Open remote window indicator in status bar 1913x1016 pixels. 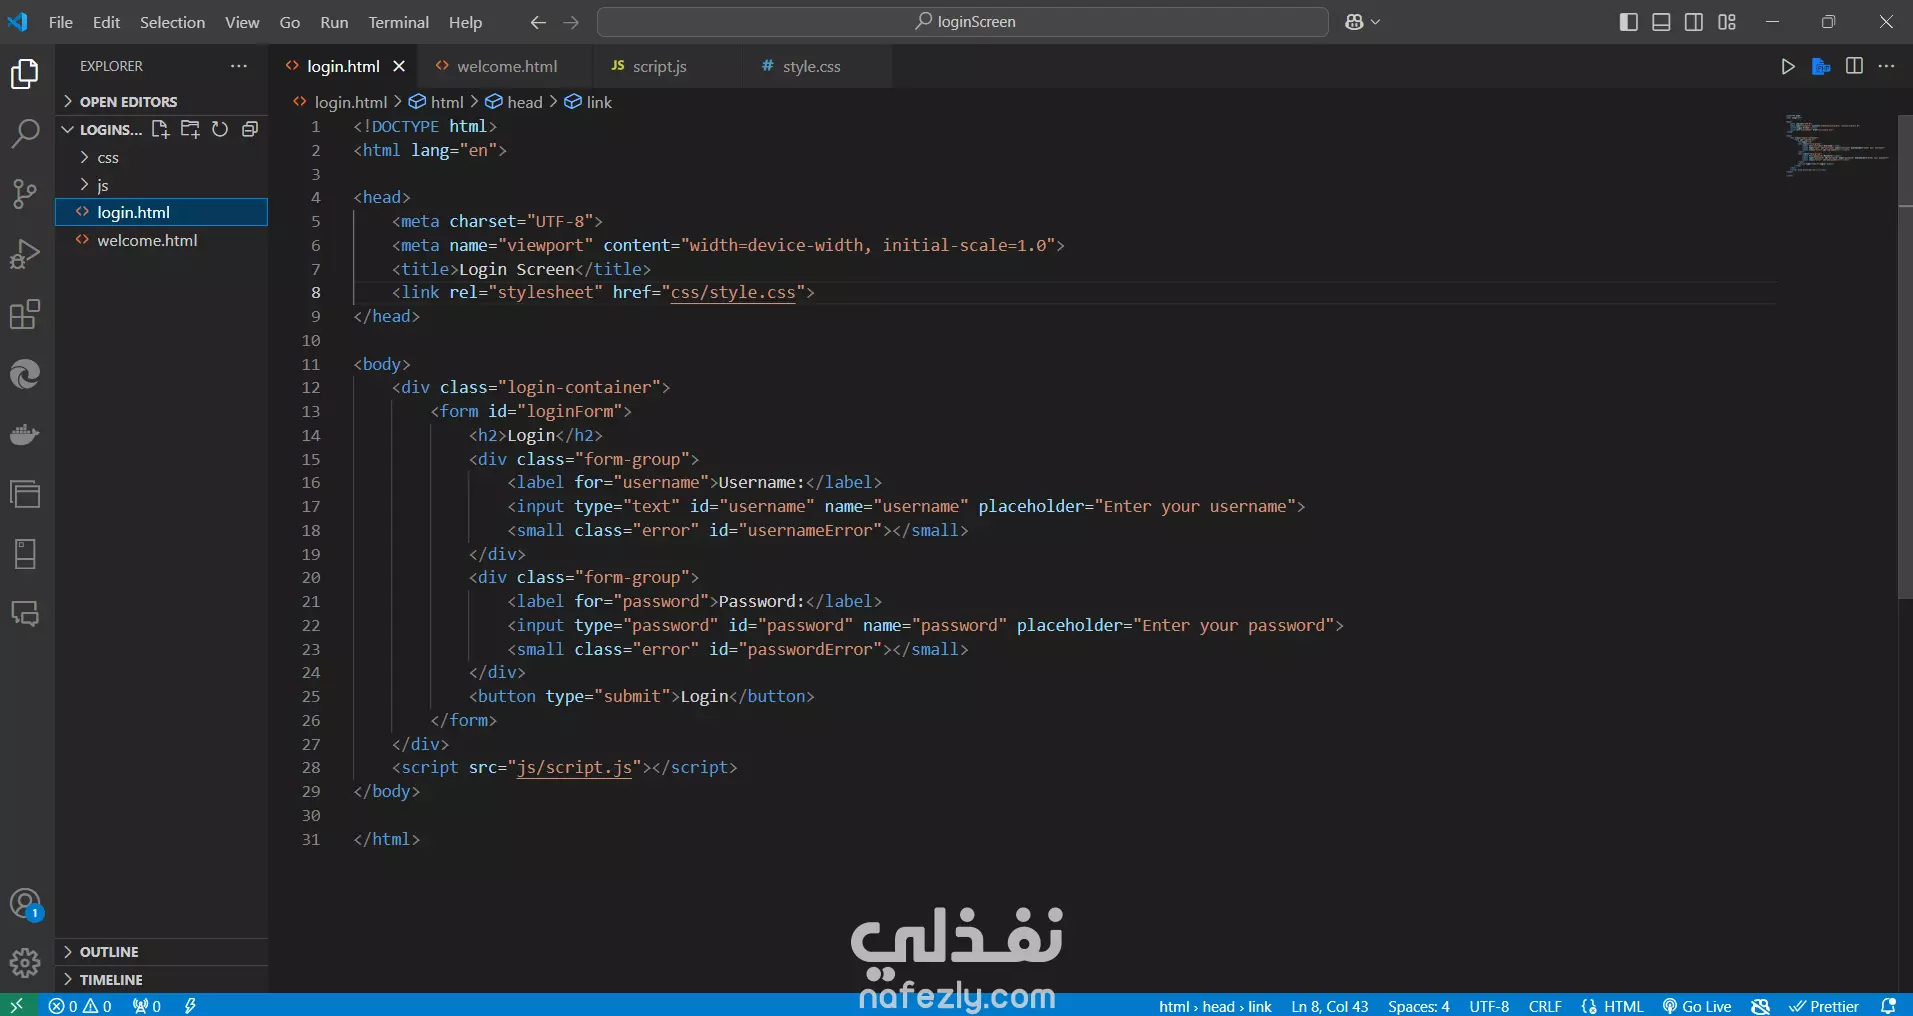(x=17, y=1006)
